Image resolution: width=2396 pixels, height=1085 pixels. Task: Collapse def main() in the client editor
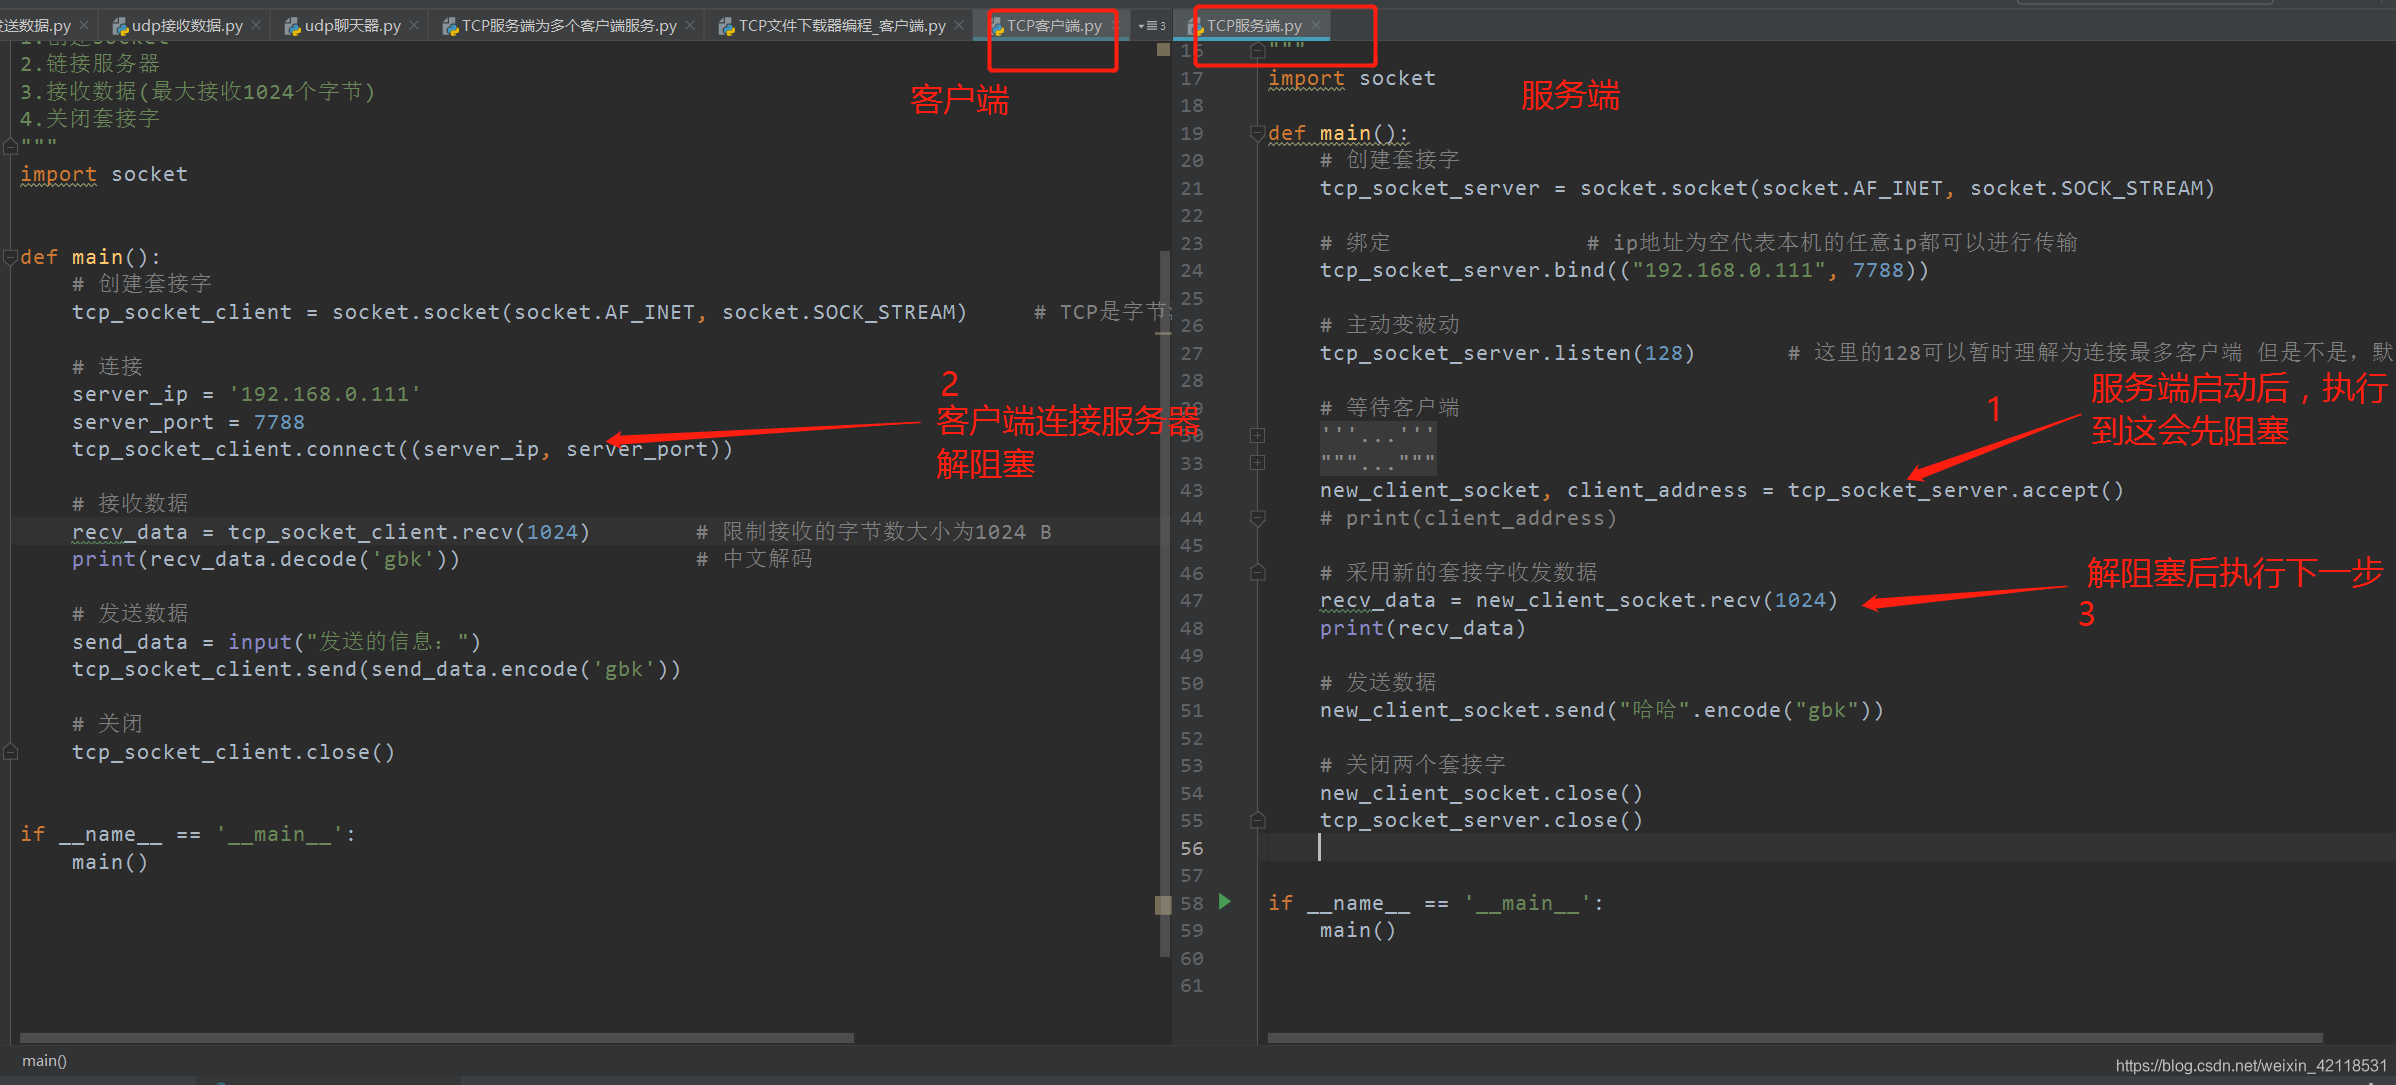[x=10, y=257]
